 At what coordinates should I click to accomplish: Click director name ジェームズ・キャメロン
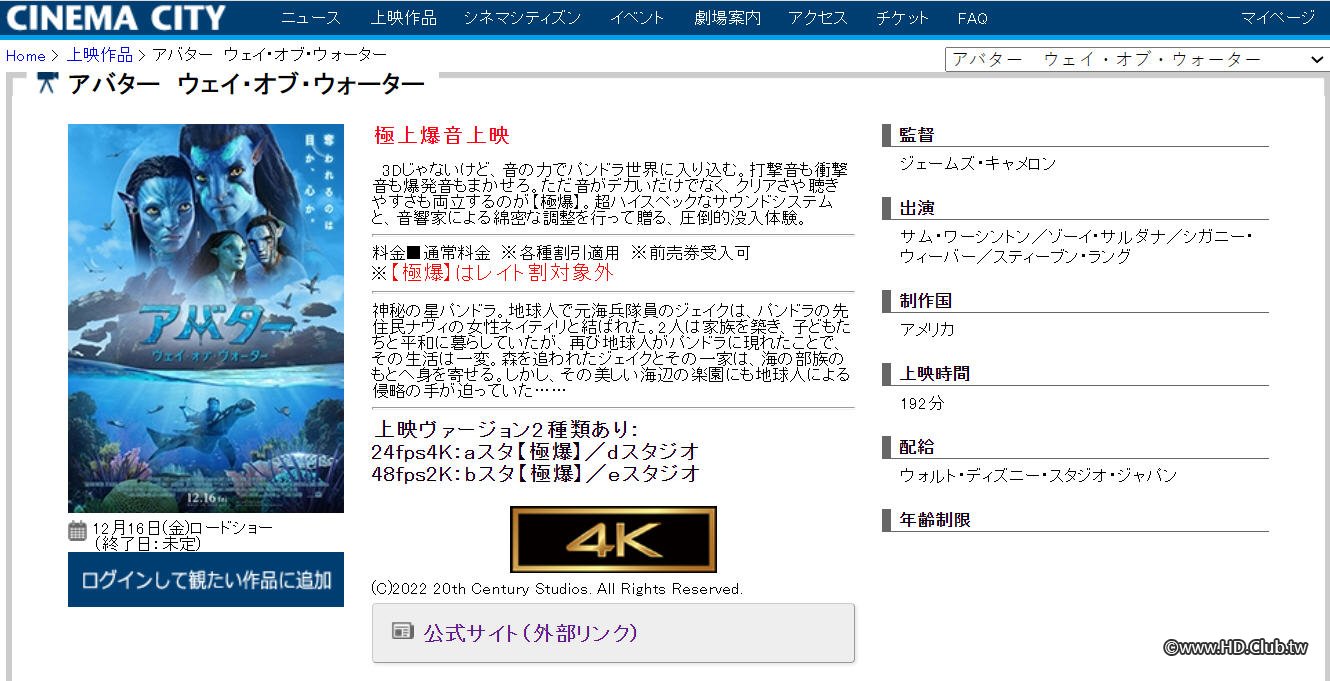977,164
